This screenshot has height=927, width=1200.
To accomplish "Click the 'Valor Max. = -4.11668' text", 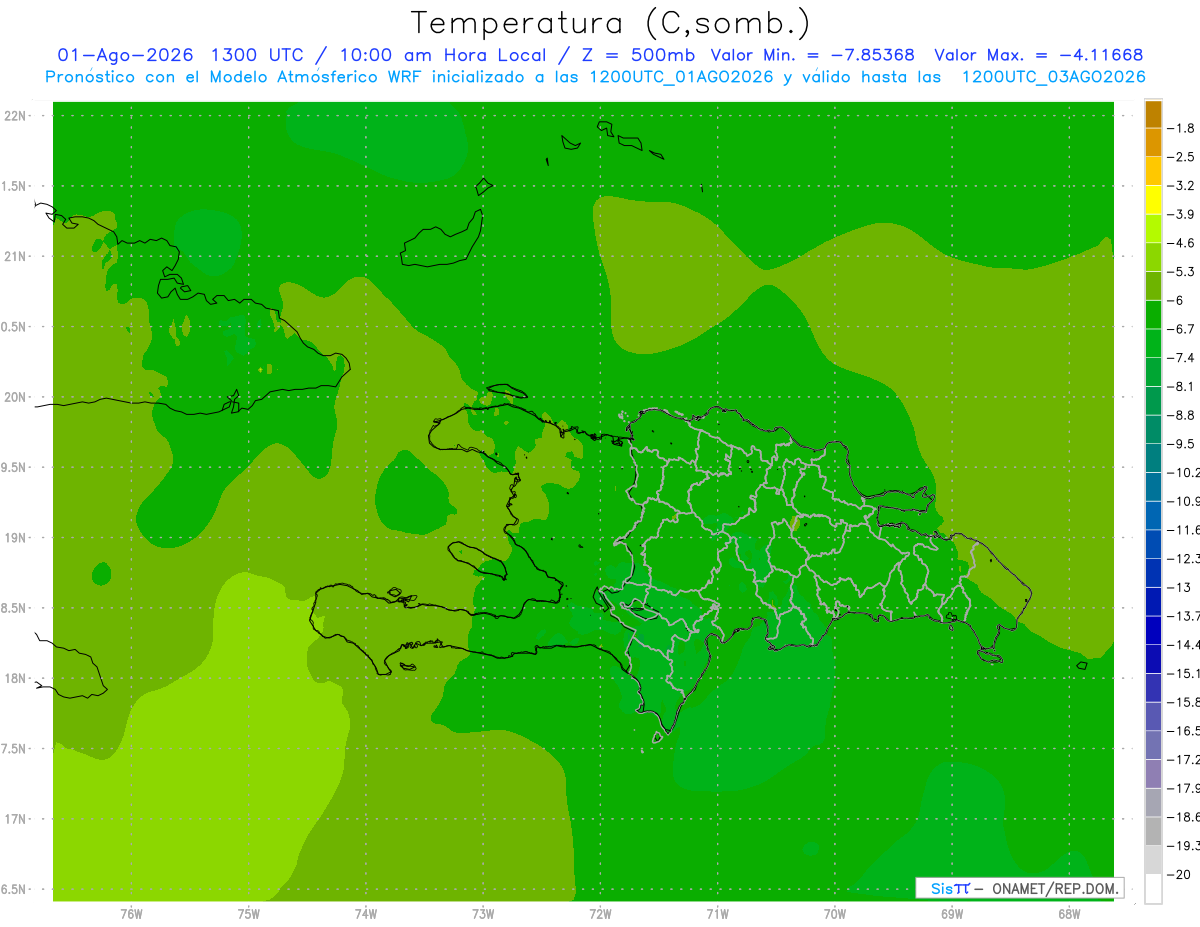I will coord(1038,55).
